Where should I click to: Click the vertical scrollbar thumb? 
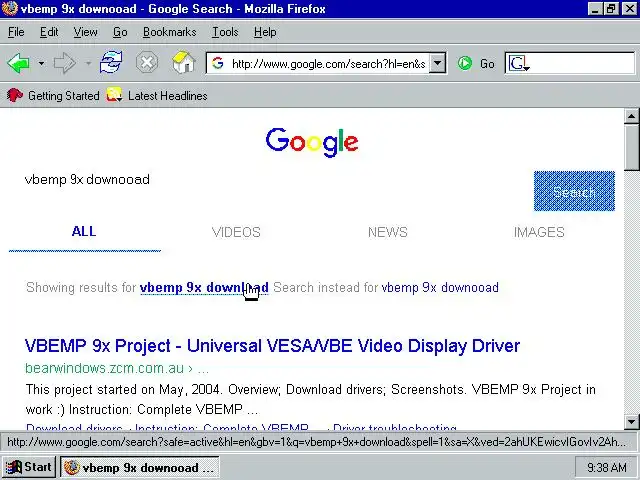click(x=631, y=147)
